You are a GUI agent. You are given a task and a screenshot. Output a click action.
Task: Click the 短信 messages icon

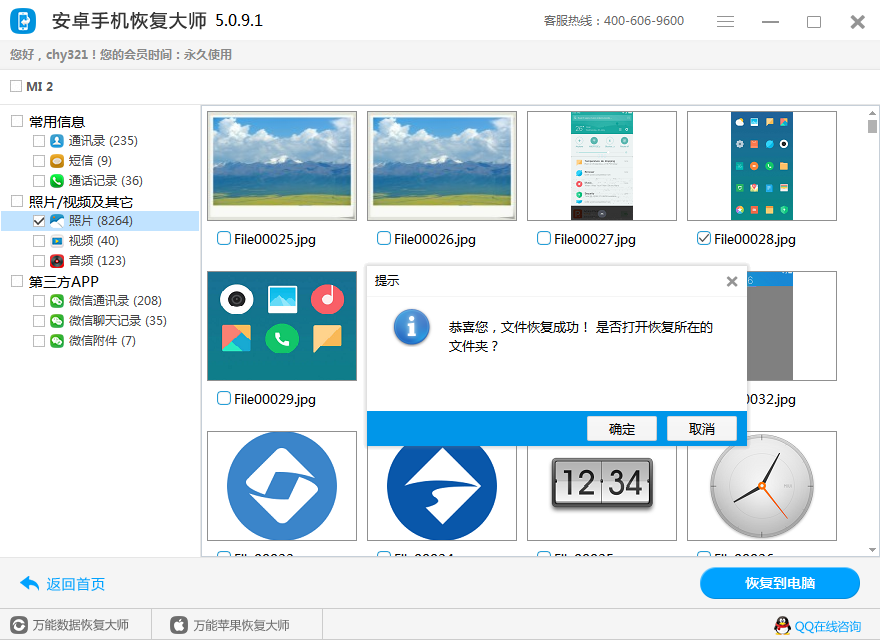[x=56, y=160]
